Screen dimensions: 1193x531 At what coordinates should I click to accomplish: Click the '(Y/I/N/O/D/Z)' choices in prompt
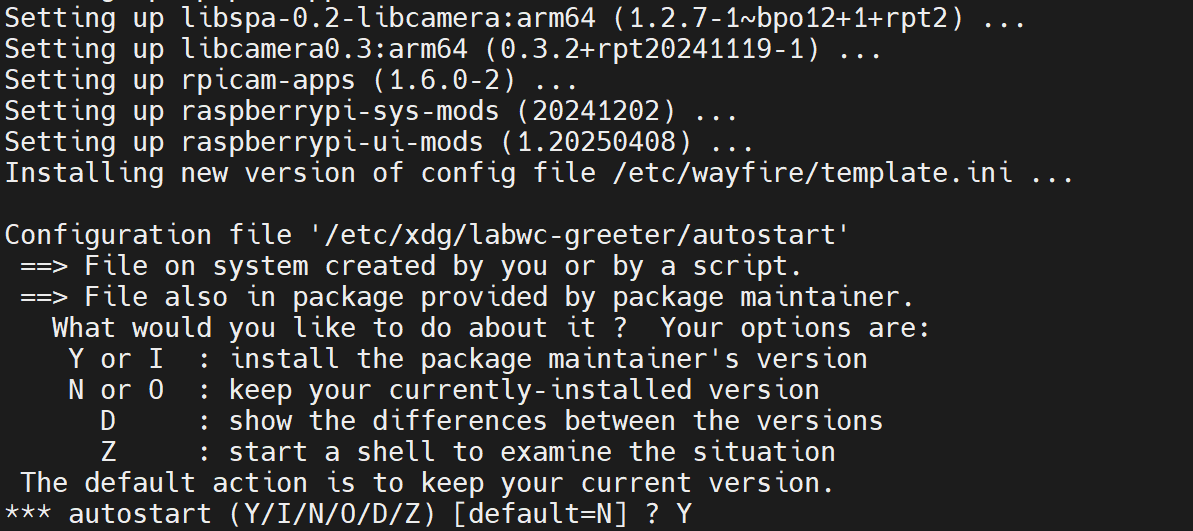tap(332, 514)
